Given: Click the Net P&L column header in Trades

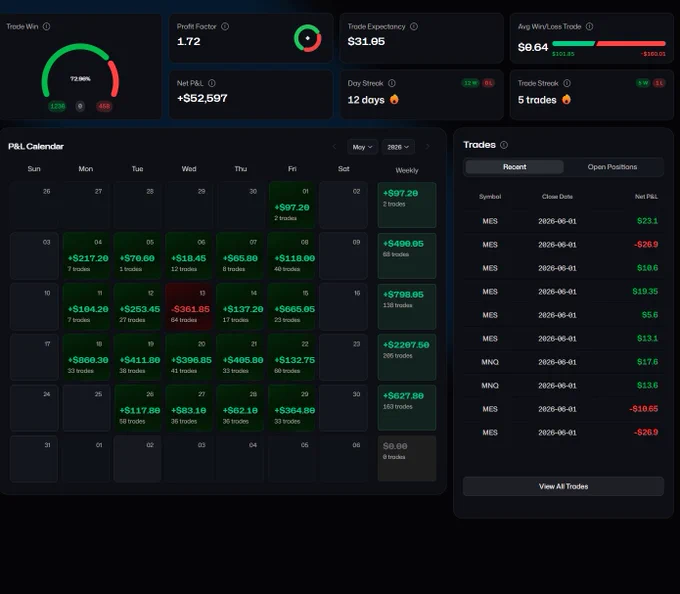Looking at the screenshot, I should (646, 197).
